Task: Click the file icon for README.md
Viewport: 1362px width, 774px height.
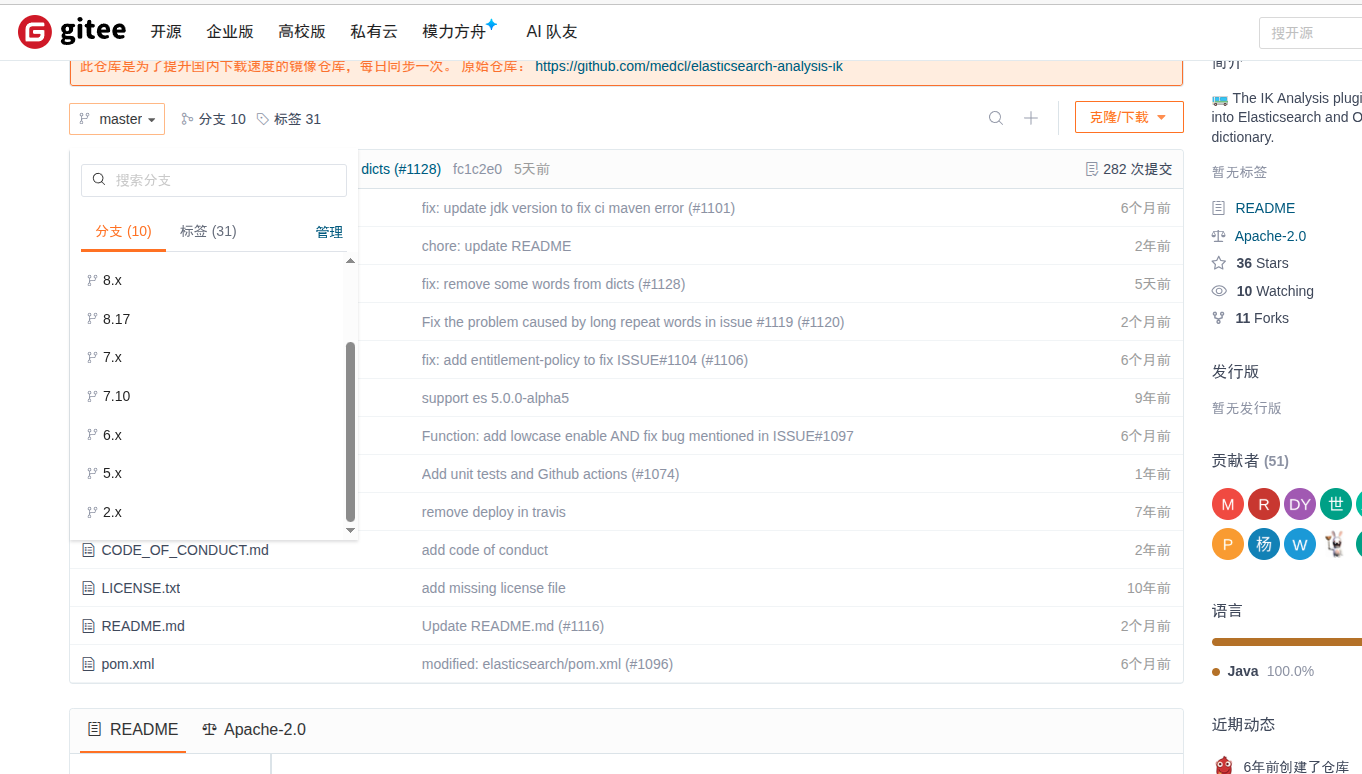Action: tap(88, 626)
